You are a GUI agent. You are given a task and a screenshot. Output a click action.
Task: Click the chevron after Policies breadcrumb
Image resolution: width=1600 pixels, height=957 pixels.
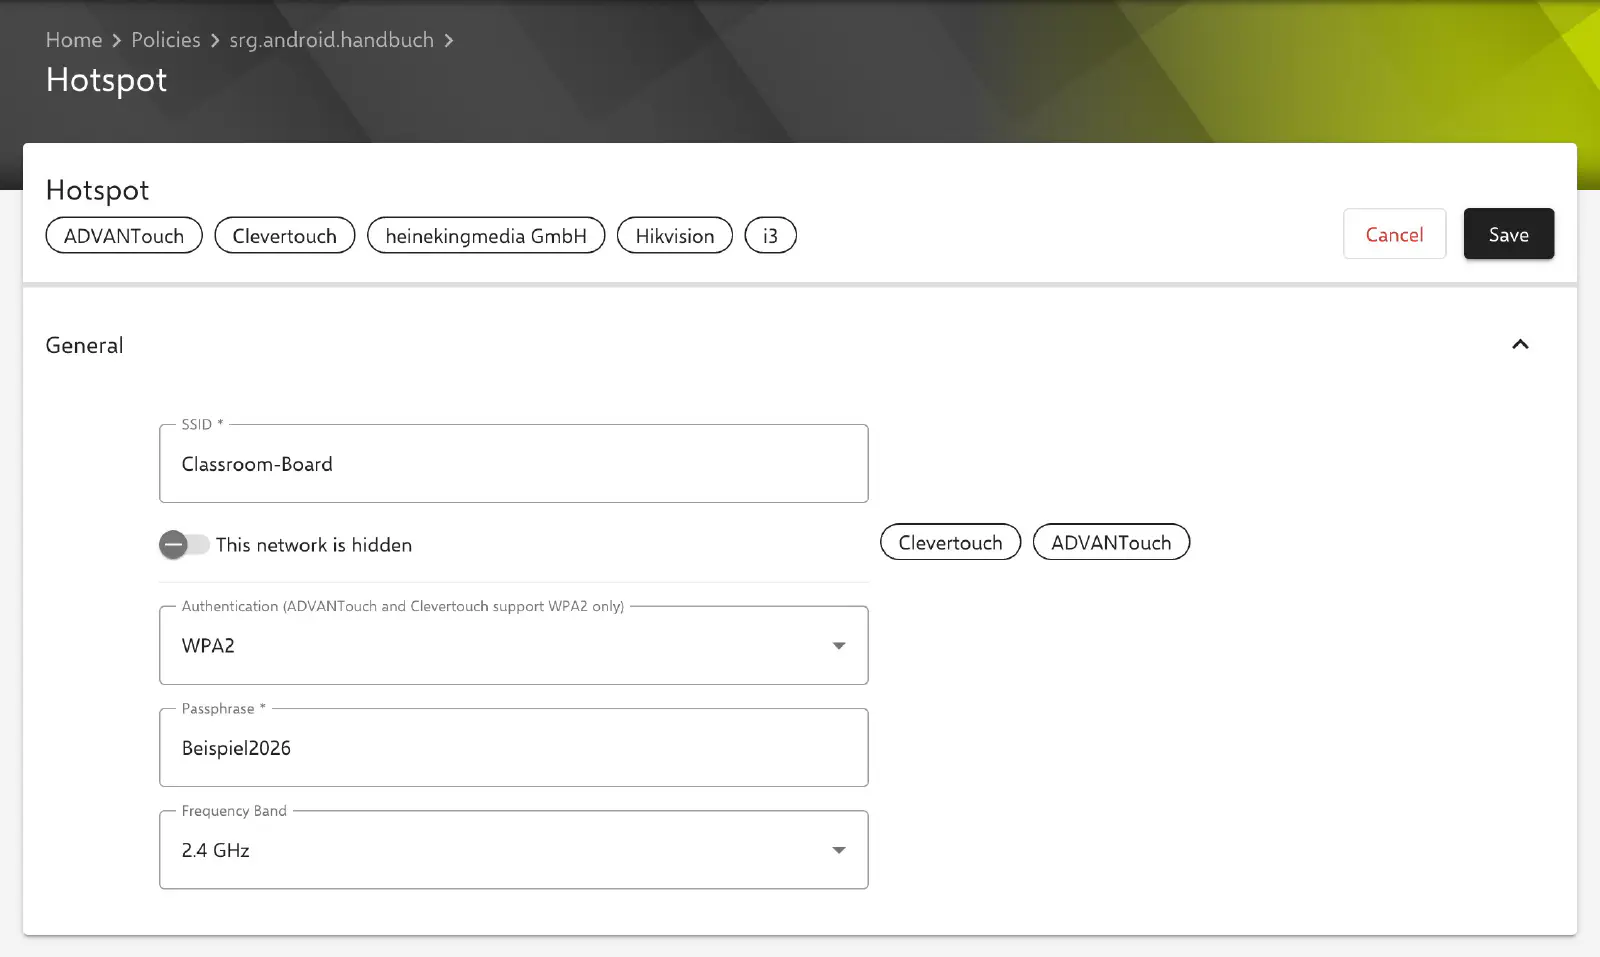(x=215, y=41)
